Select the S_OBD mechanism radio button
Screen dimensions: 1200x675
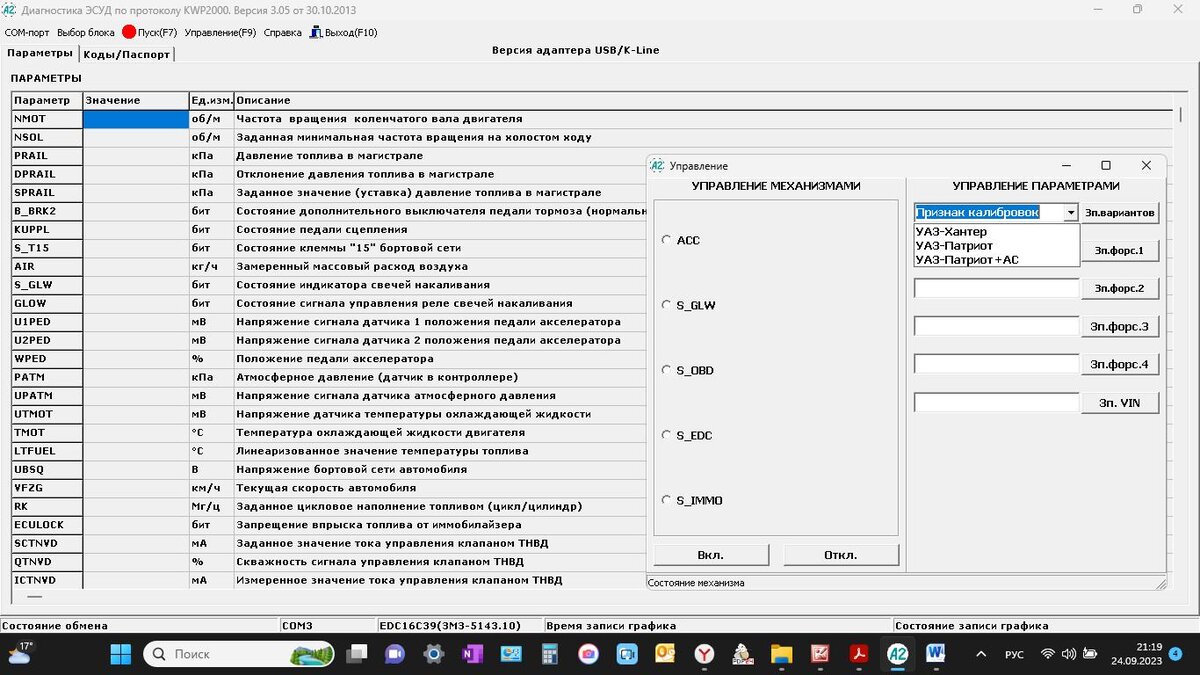[x=667, y=370]
